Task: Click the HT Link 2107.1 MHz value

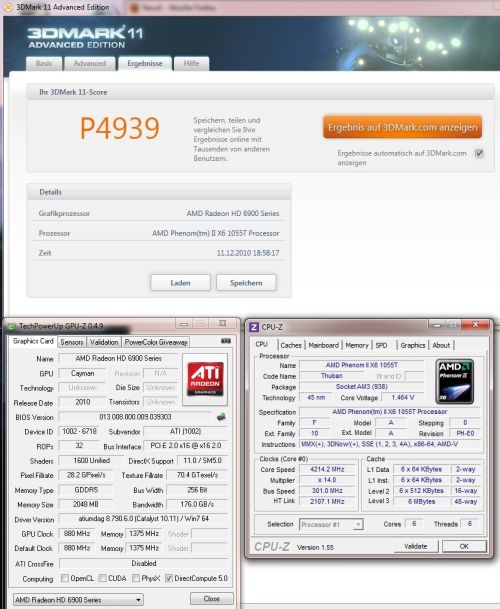Action: tap(328, 501)
